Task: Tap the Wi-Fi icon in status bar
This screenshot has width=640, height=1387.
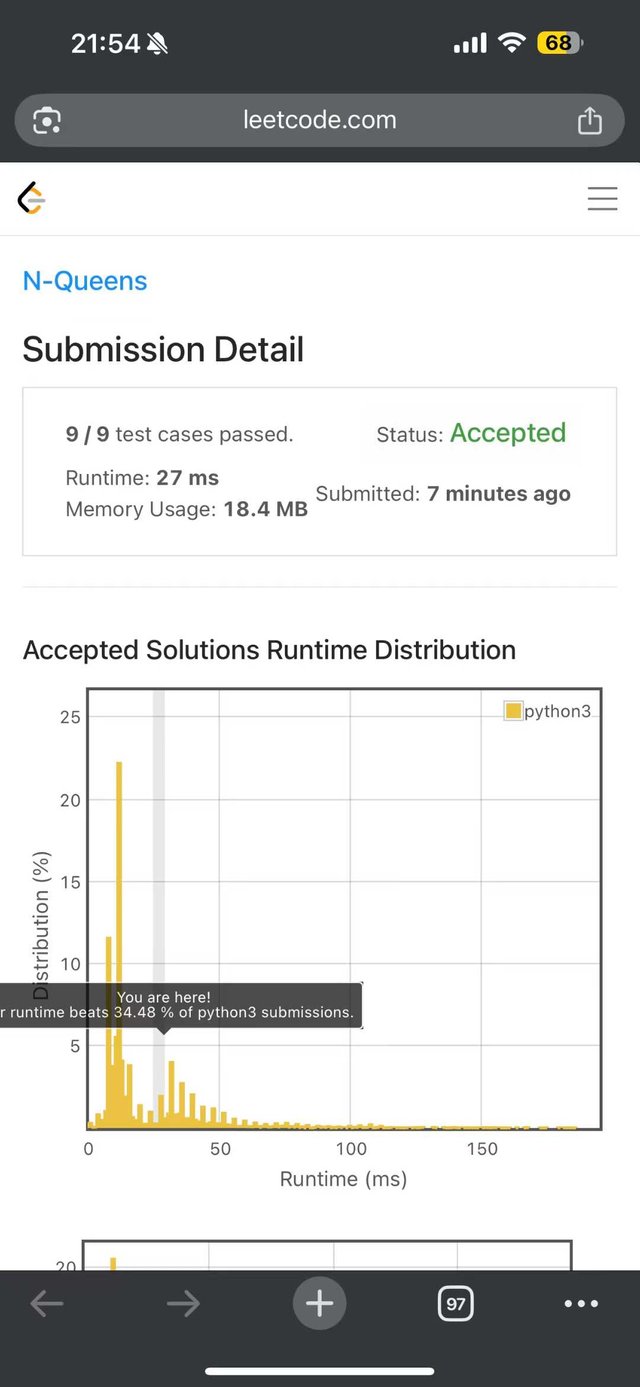Action: coord(512,43)
